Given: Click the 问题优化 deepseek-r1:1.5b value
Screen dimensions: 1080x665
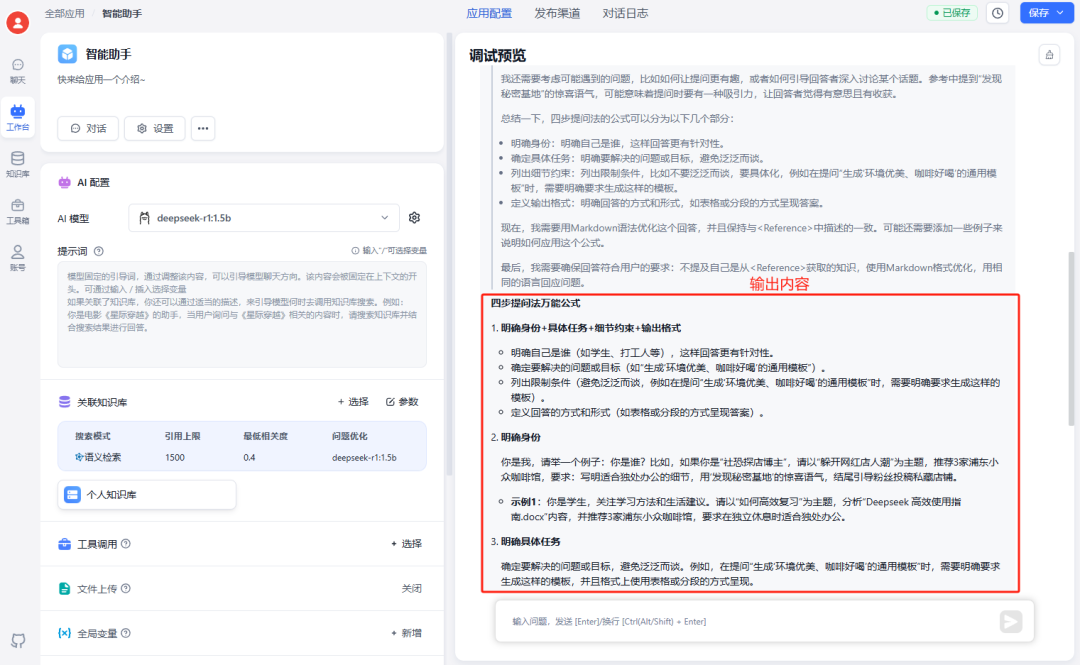Looking at the screenshot, I should coord(364,458).
